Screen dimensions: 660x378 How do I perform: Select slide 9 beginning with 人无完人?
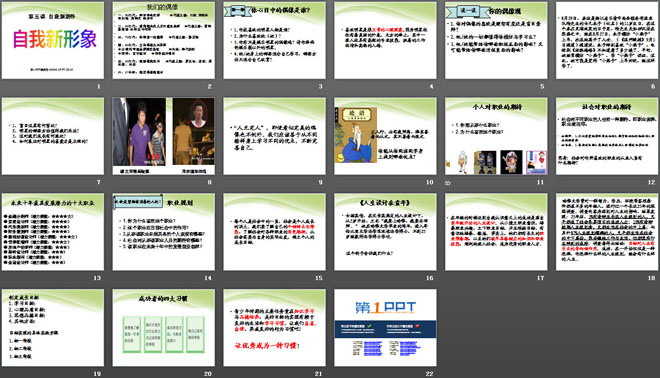274,136
